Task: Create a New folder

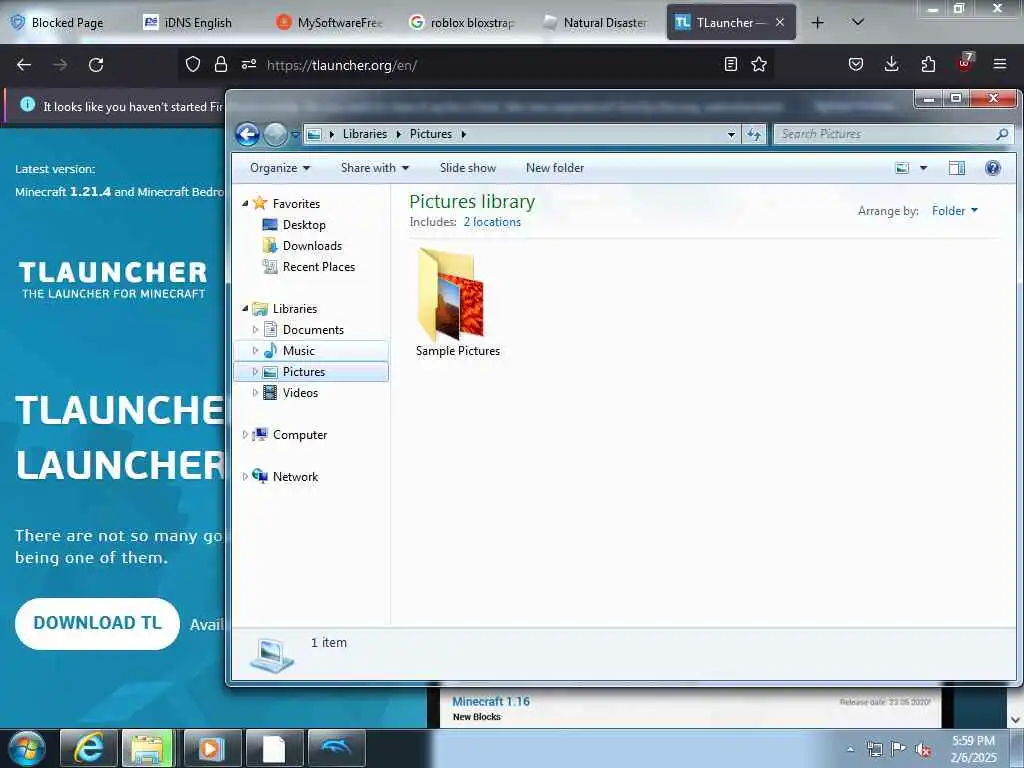Action: [554, 168]
